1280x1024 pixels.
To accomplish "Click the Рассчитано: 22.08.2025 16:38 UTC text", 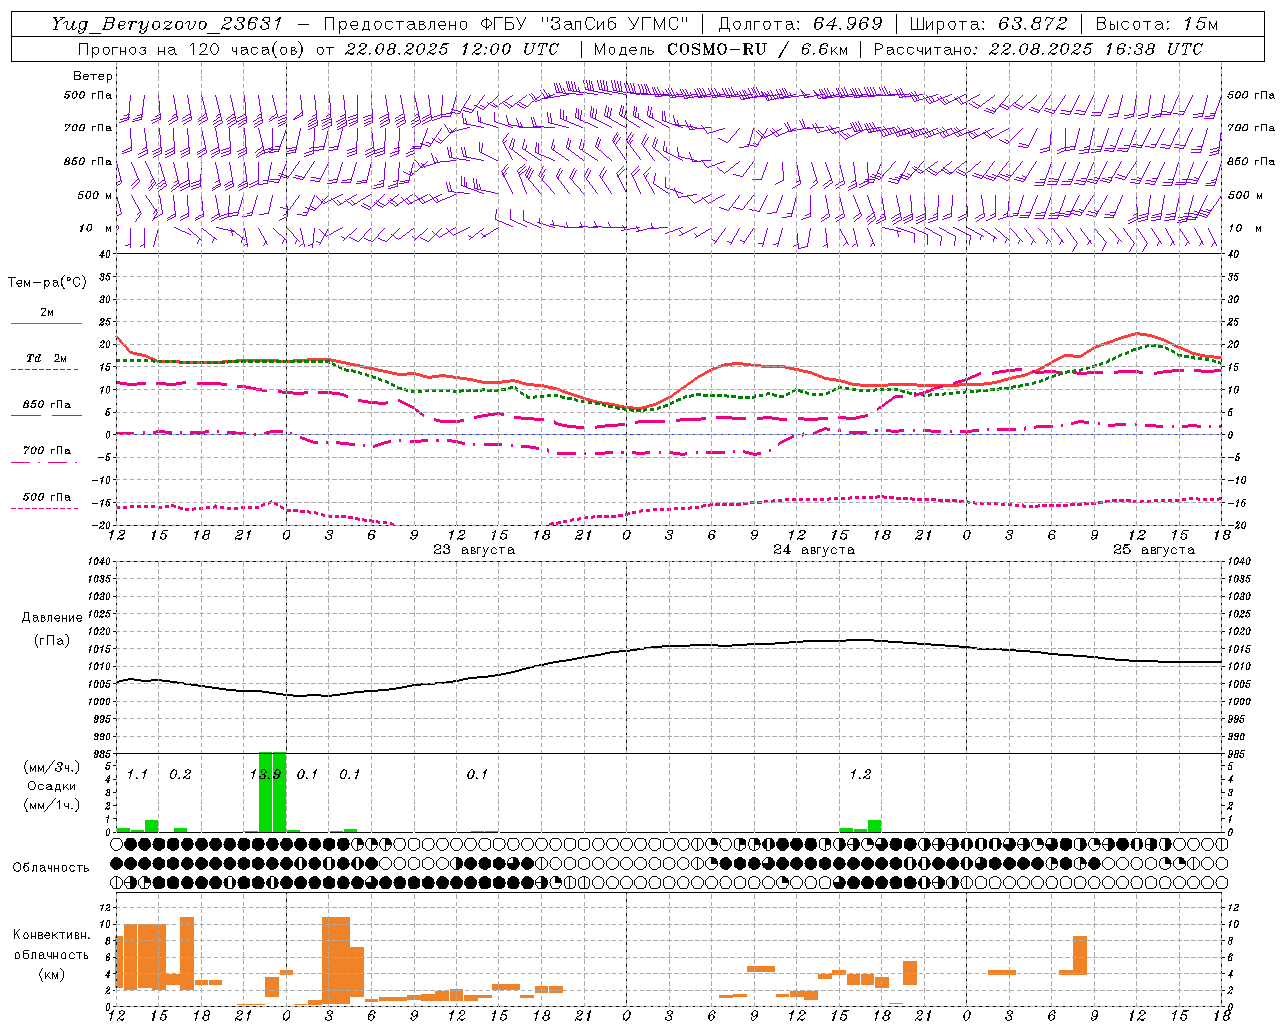I will (x=1038, y=49).
